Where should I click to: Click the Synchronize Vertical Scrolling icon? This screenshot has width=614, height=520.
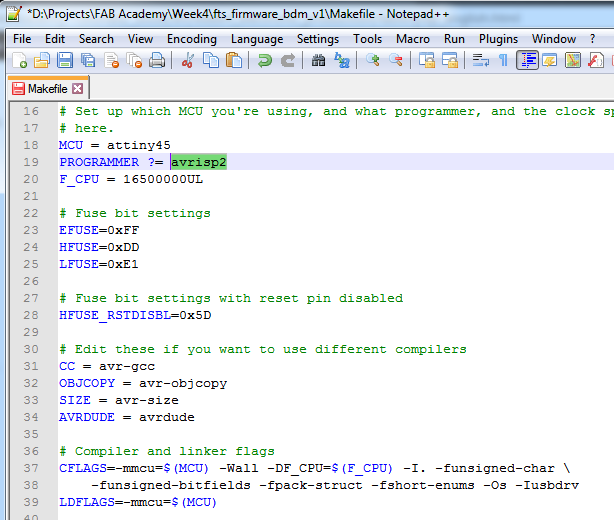(426, 60)
